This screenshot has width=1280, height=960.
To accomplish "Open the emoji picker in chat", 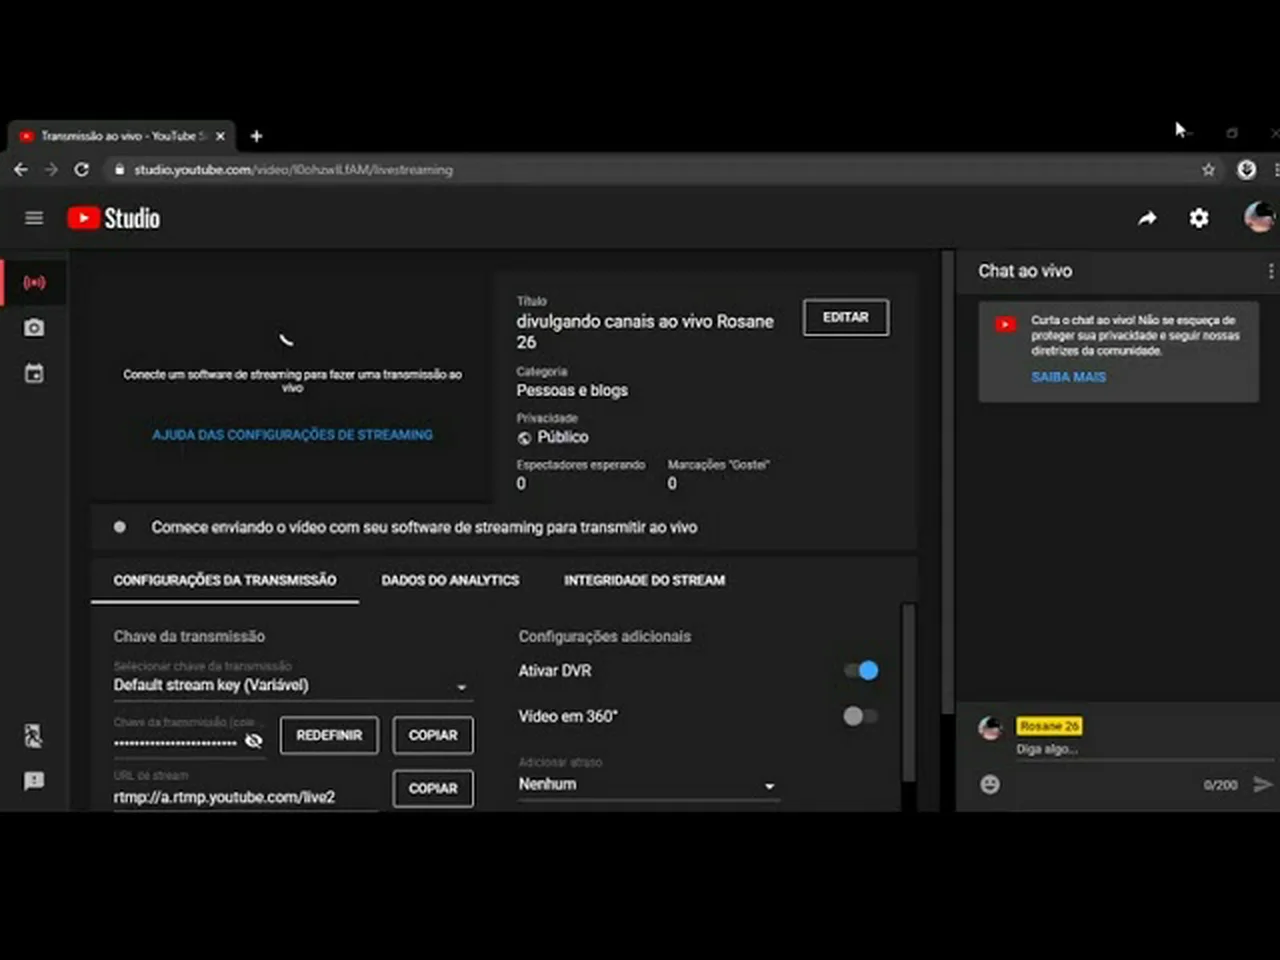I will pyautogui.click(x=990, y=785).
